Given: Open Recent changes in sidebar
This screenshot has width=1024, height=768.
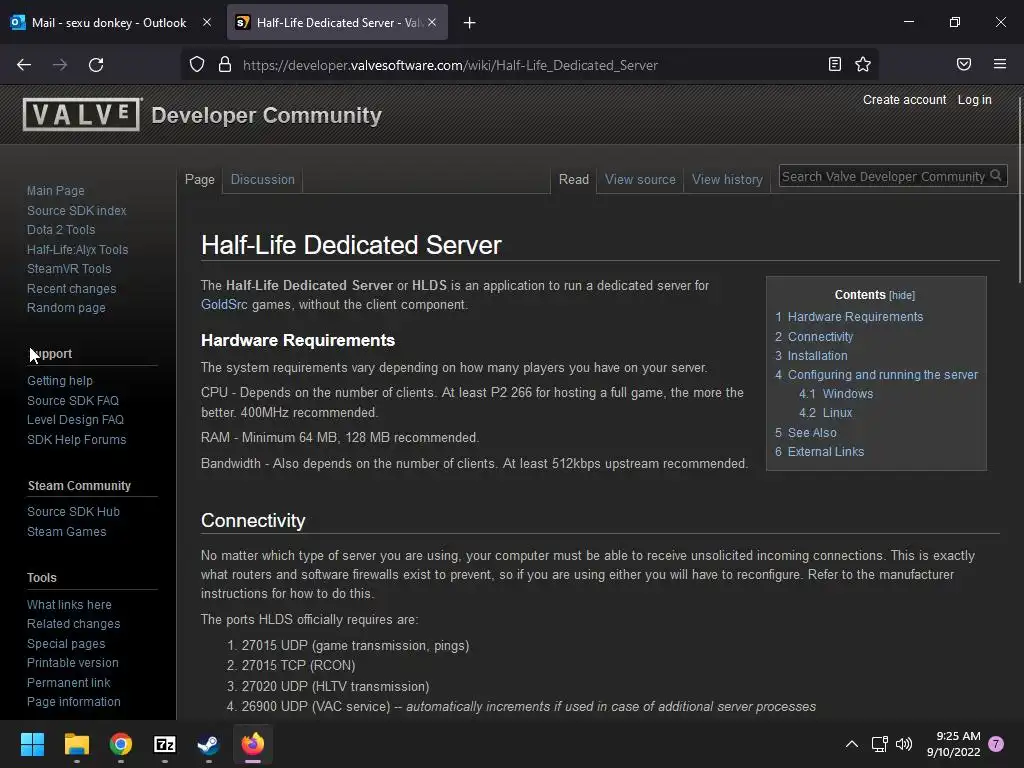Looking at the screenshot, I should tap(71, 288).
